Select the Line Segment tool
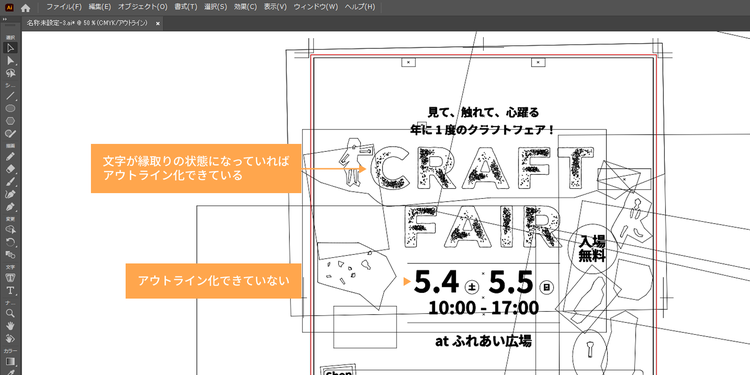 pyautogui.click(x=10, y=96)
